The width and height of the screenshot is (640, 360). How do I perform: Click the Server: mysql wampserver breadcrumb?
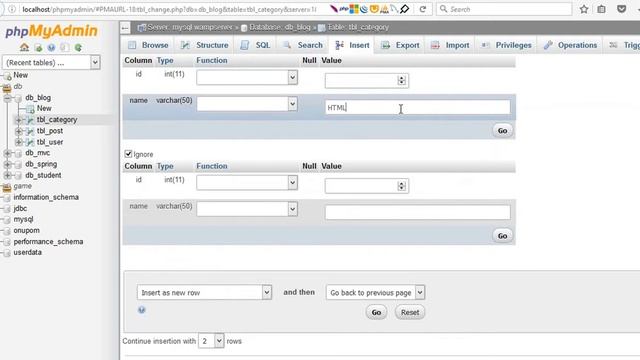(190, 27)
